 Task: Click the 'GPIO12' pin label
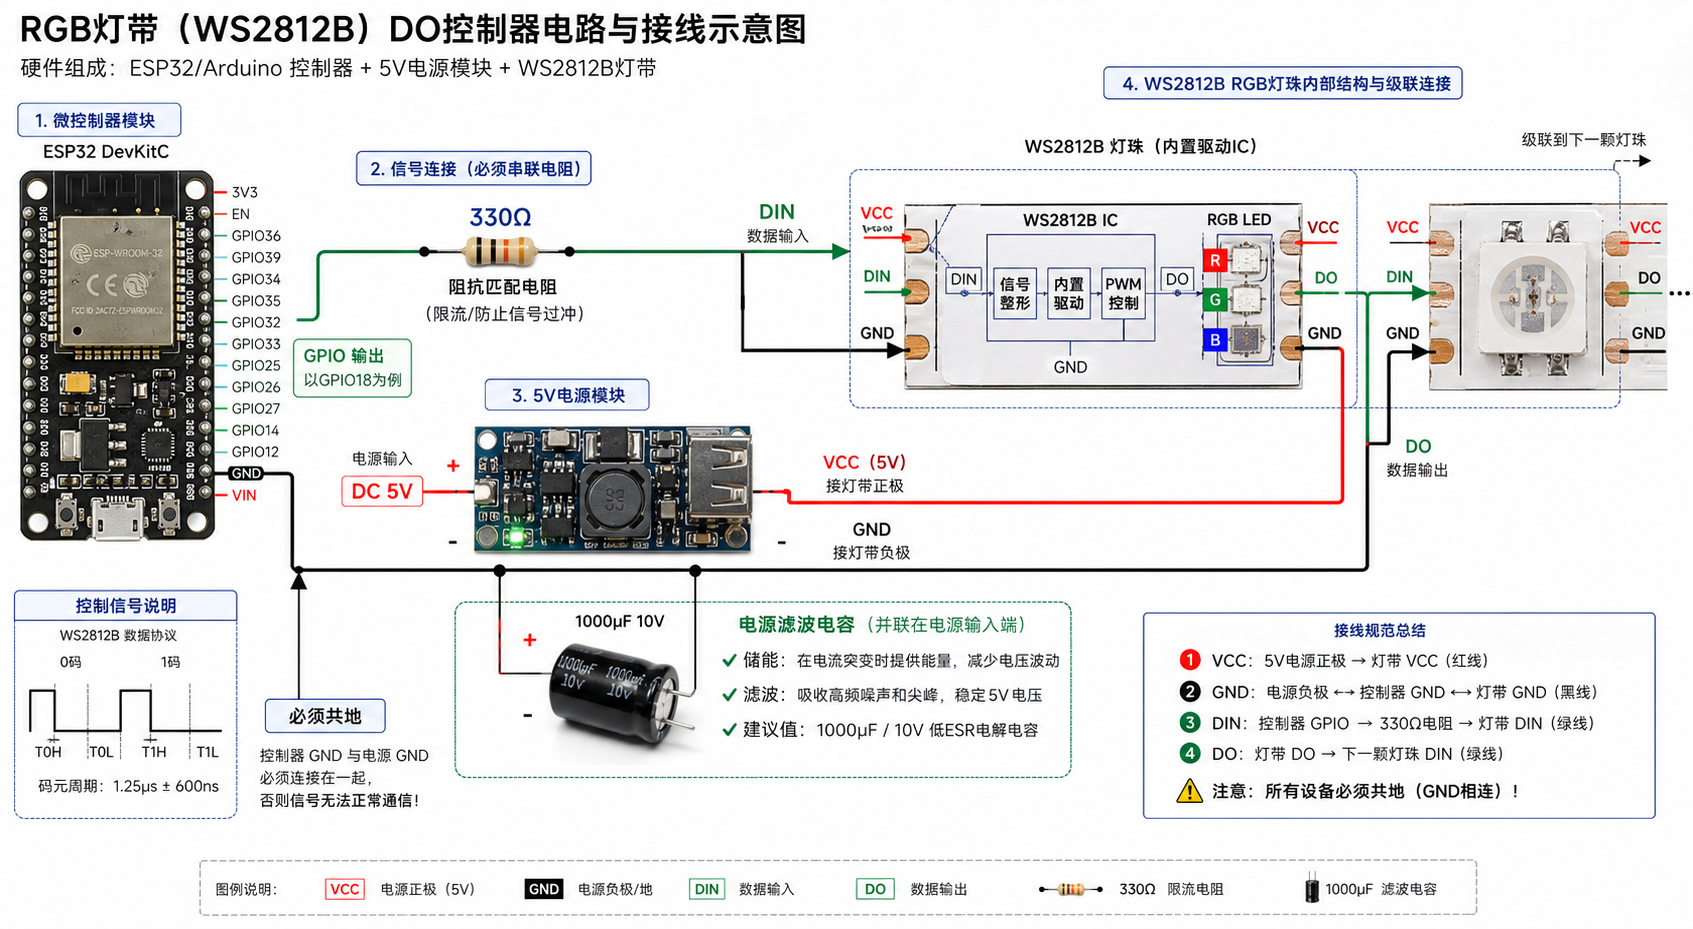click(256, 452)
